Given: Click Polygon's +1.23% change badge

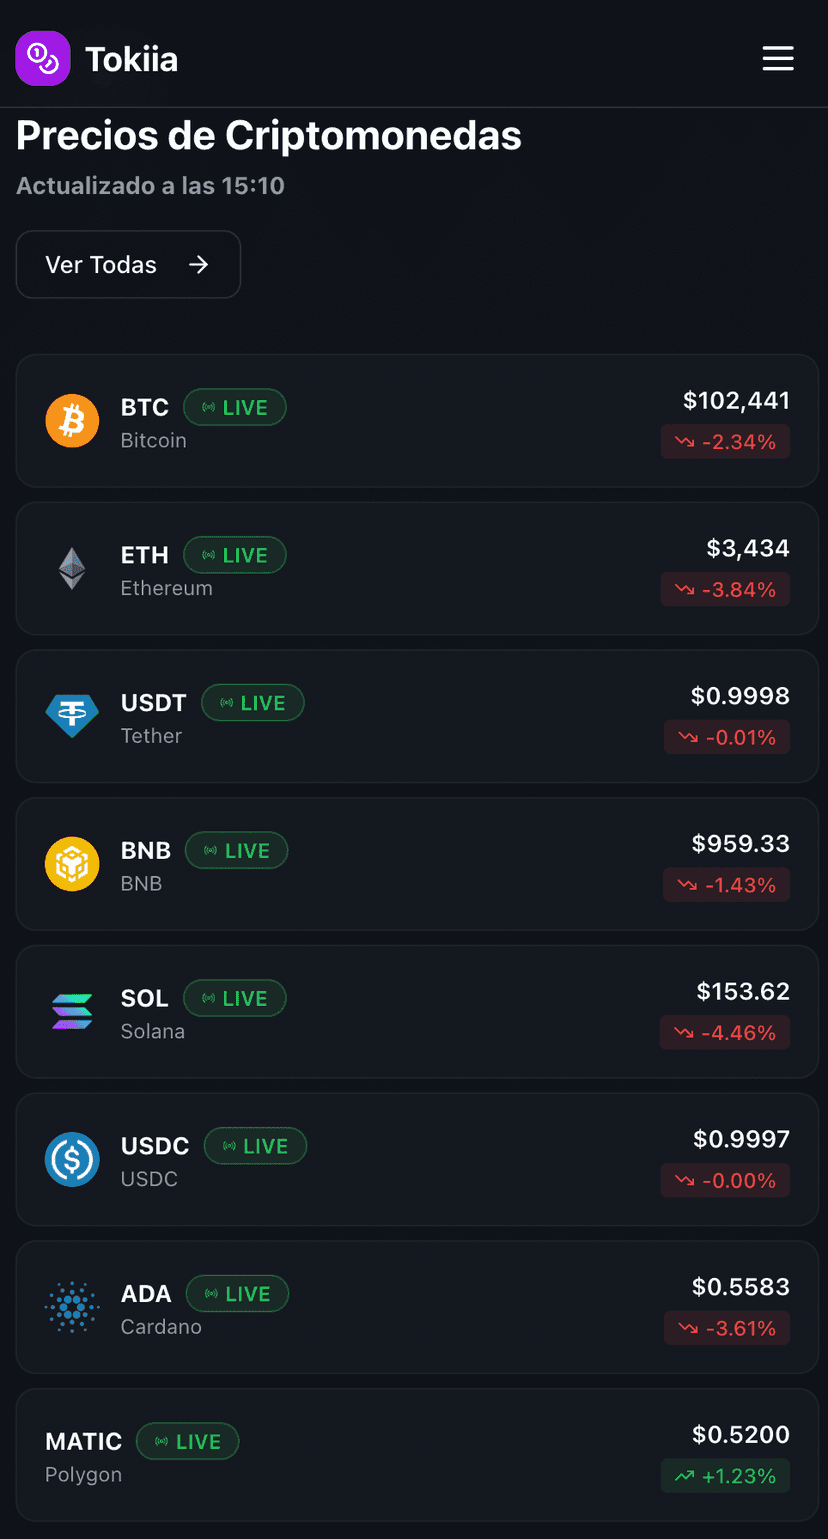Looking at the screenshot, I should (725, 1476).
